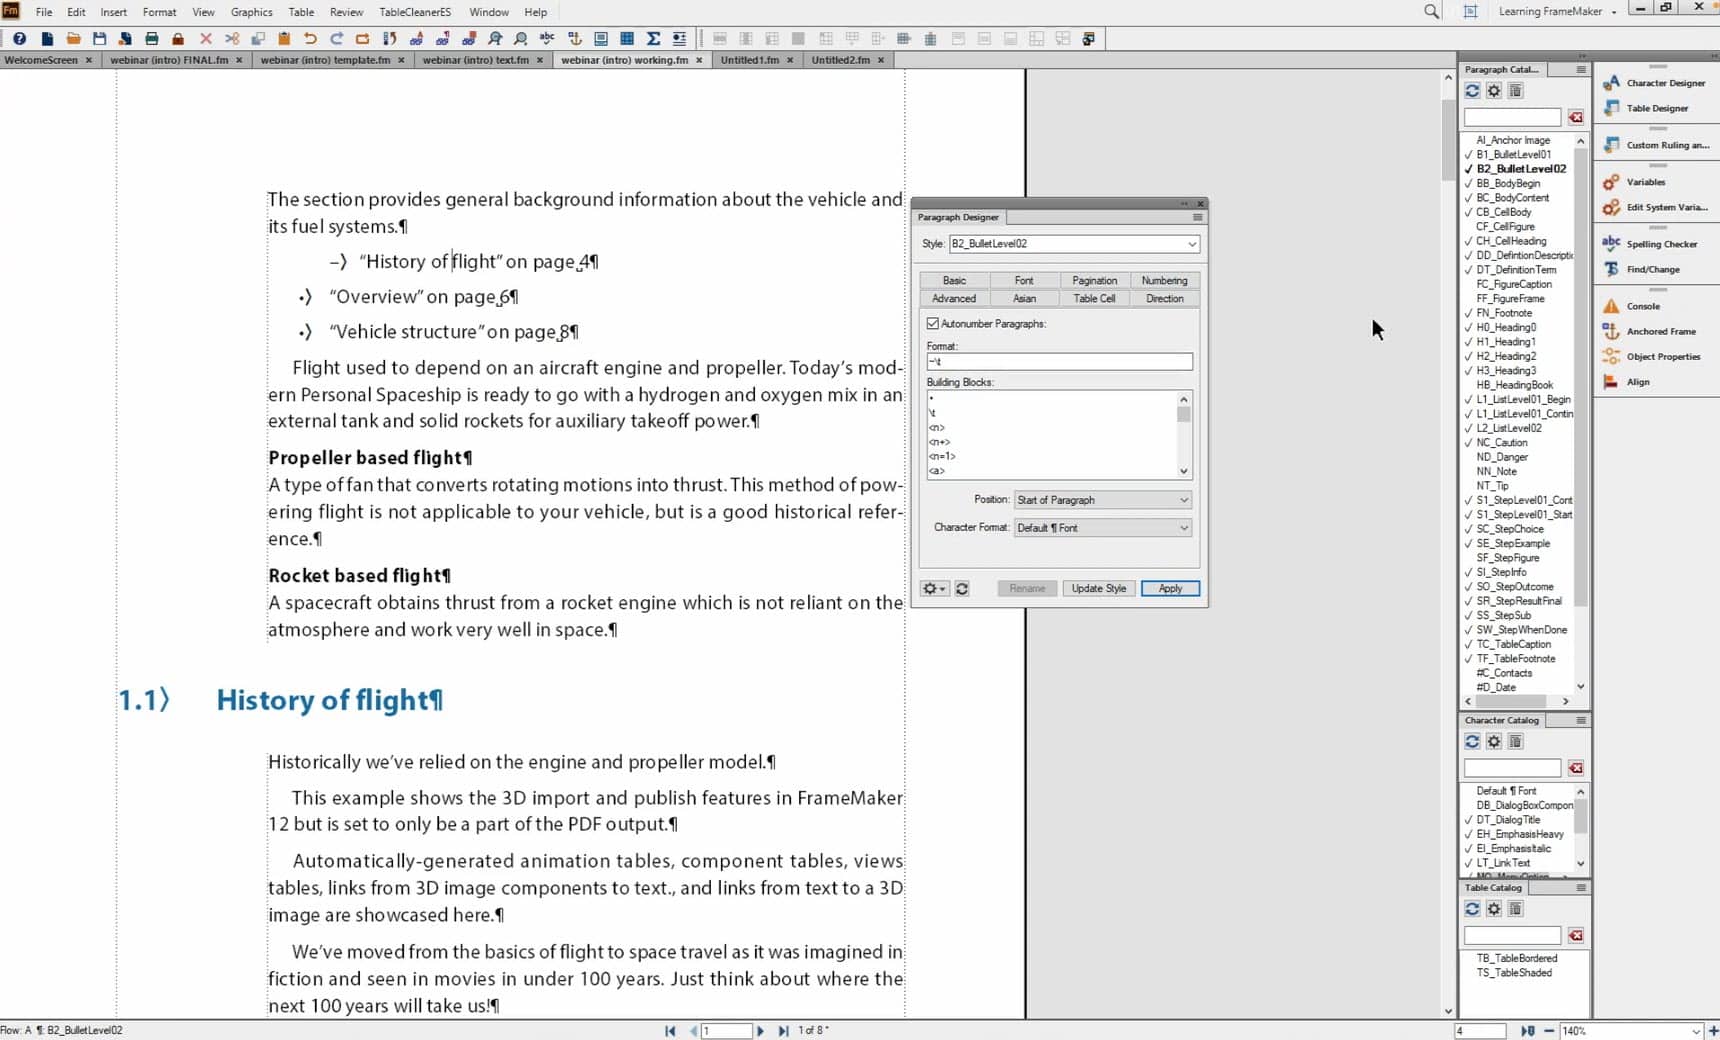Click the Apply button
The width and height of the screenshot is (1720, 1040).
tap(1169, 589)
